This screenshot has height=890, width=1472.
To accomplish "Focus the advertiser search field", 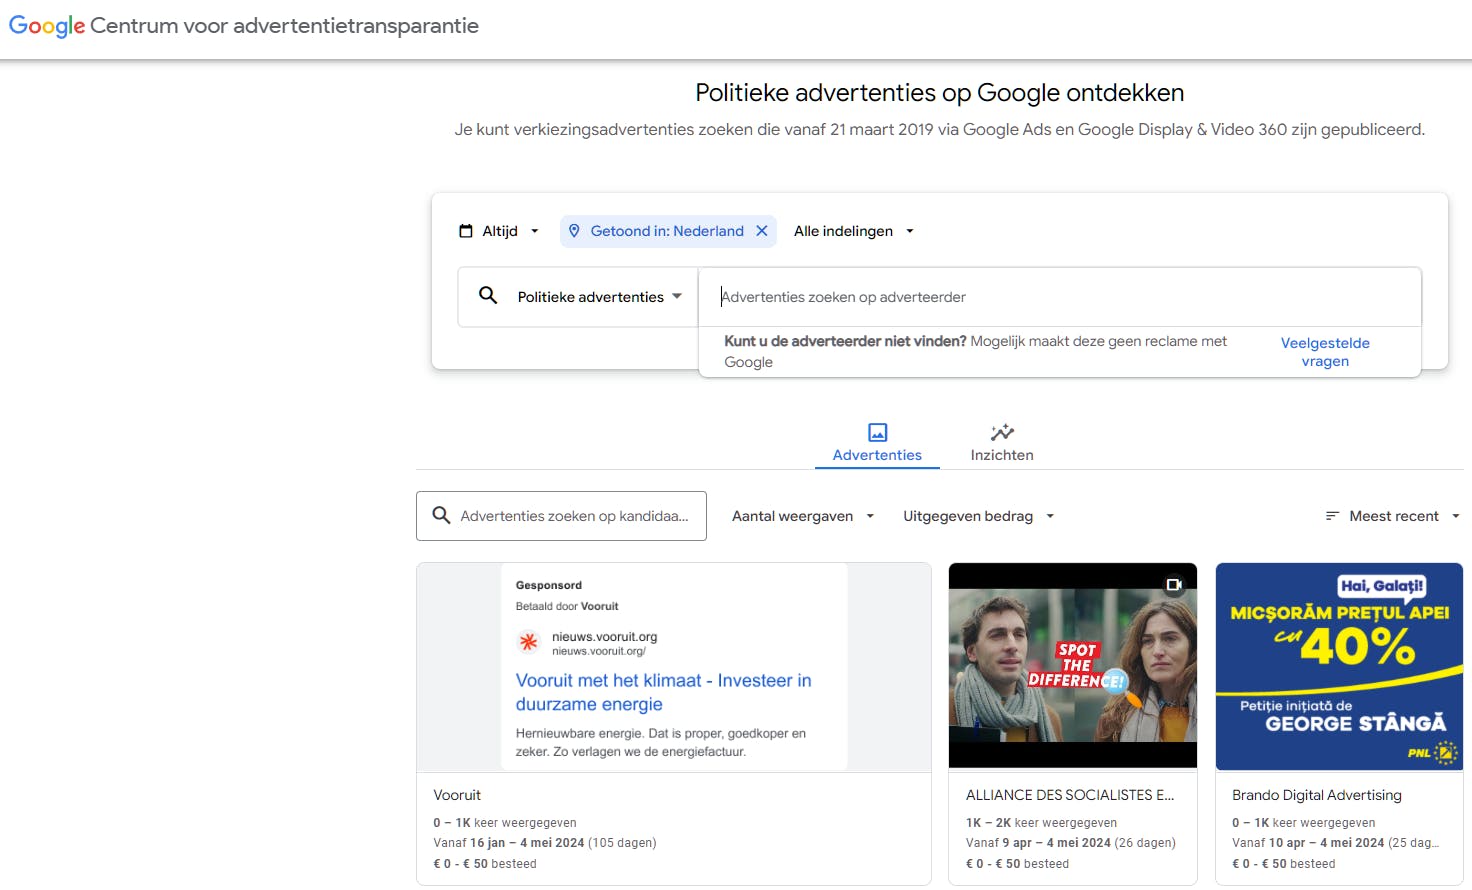I will pyautogui.click(x=1060, y=297).
